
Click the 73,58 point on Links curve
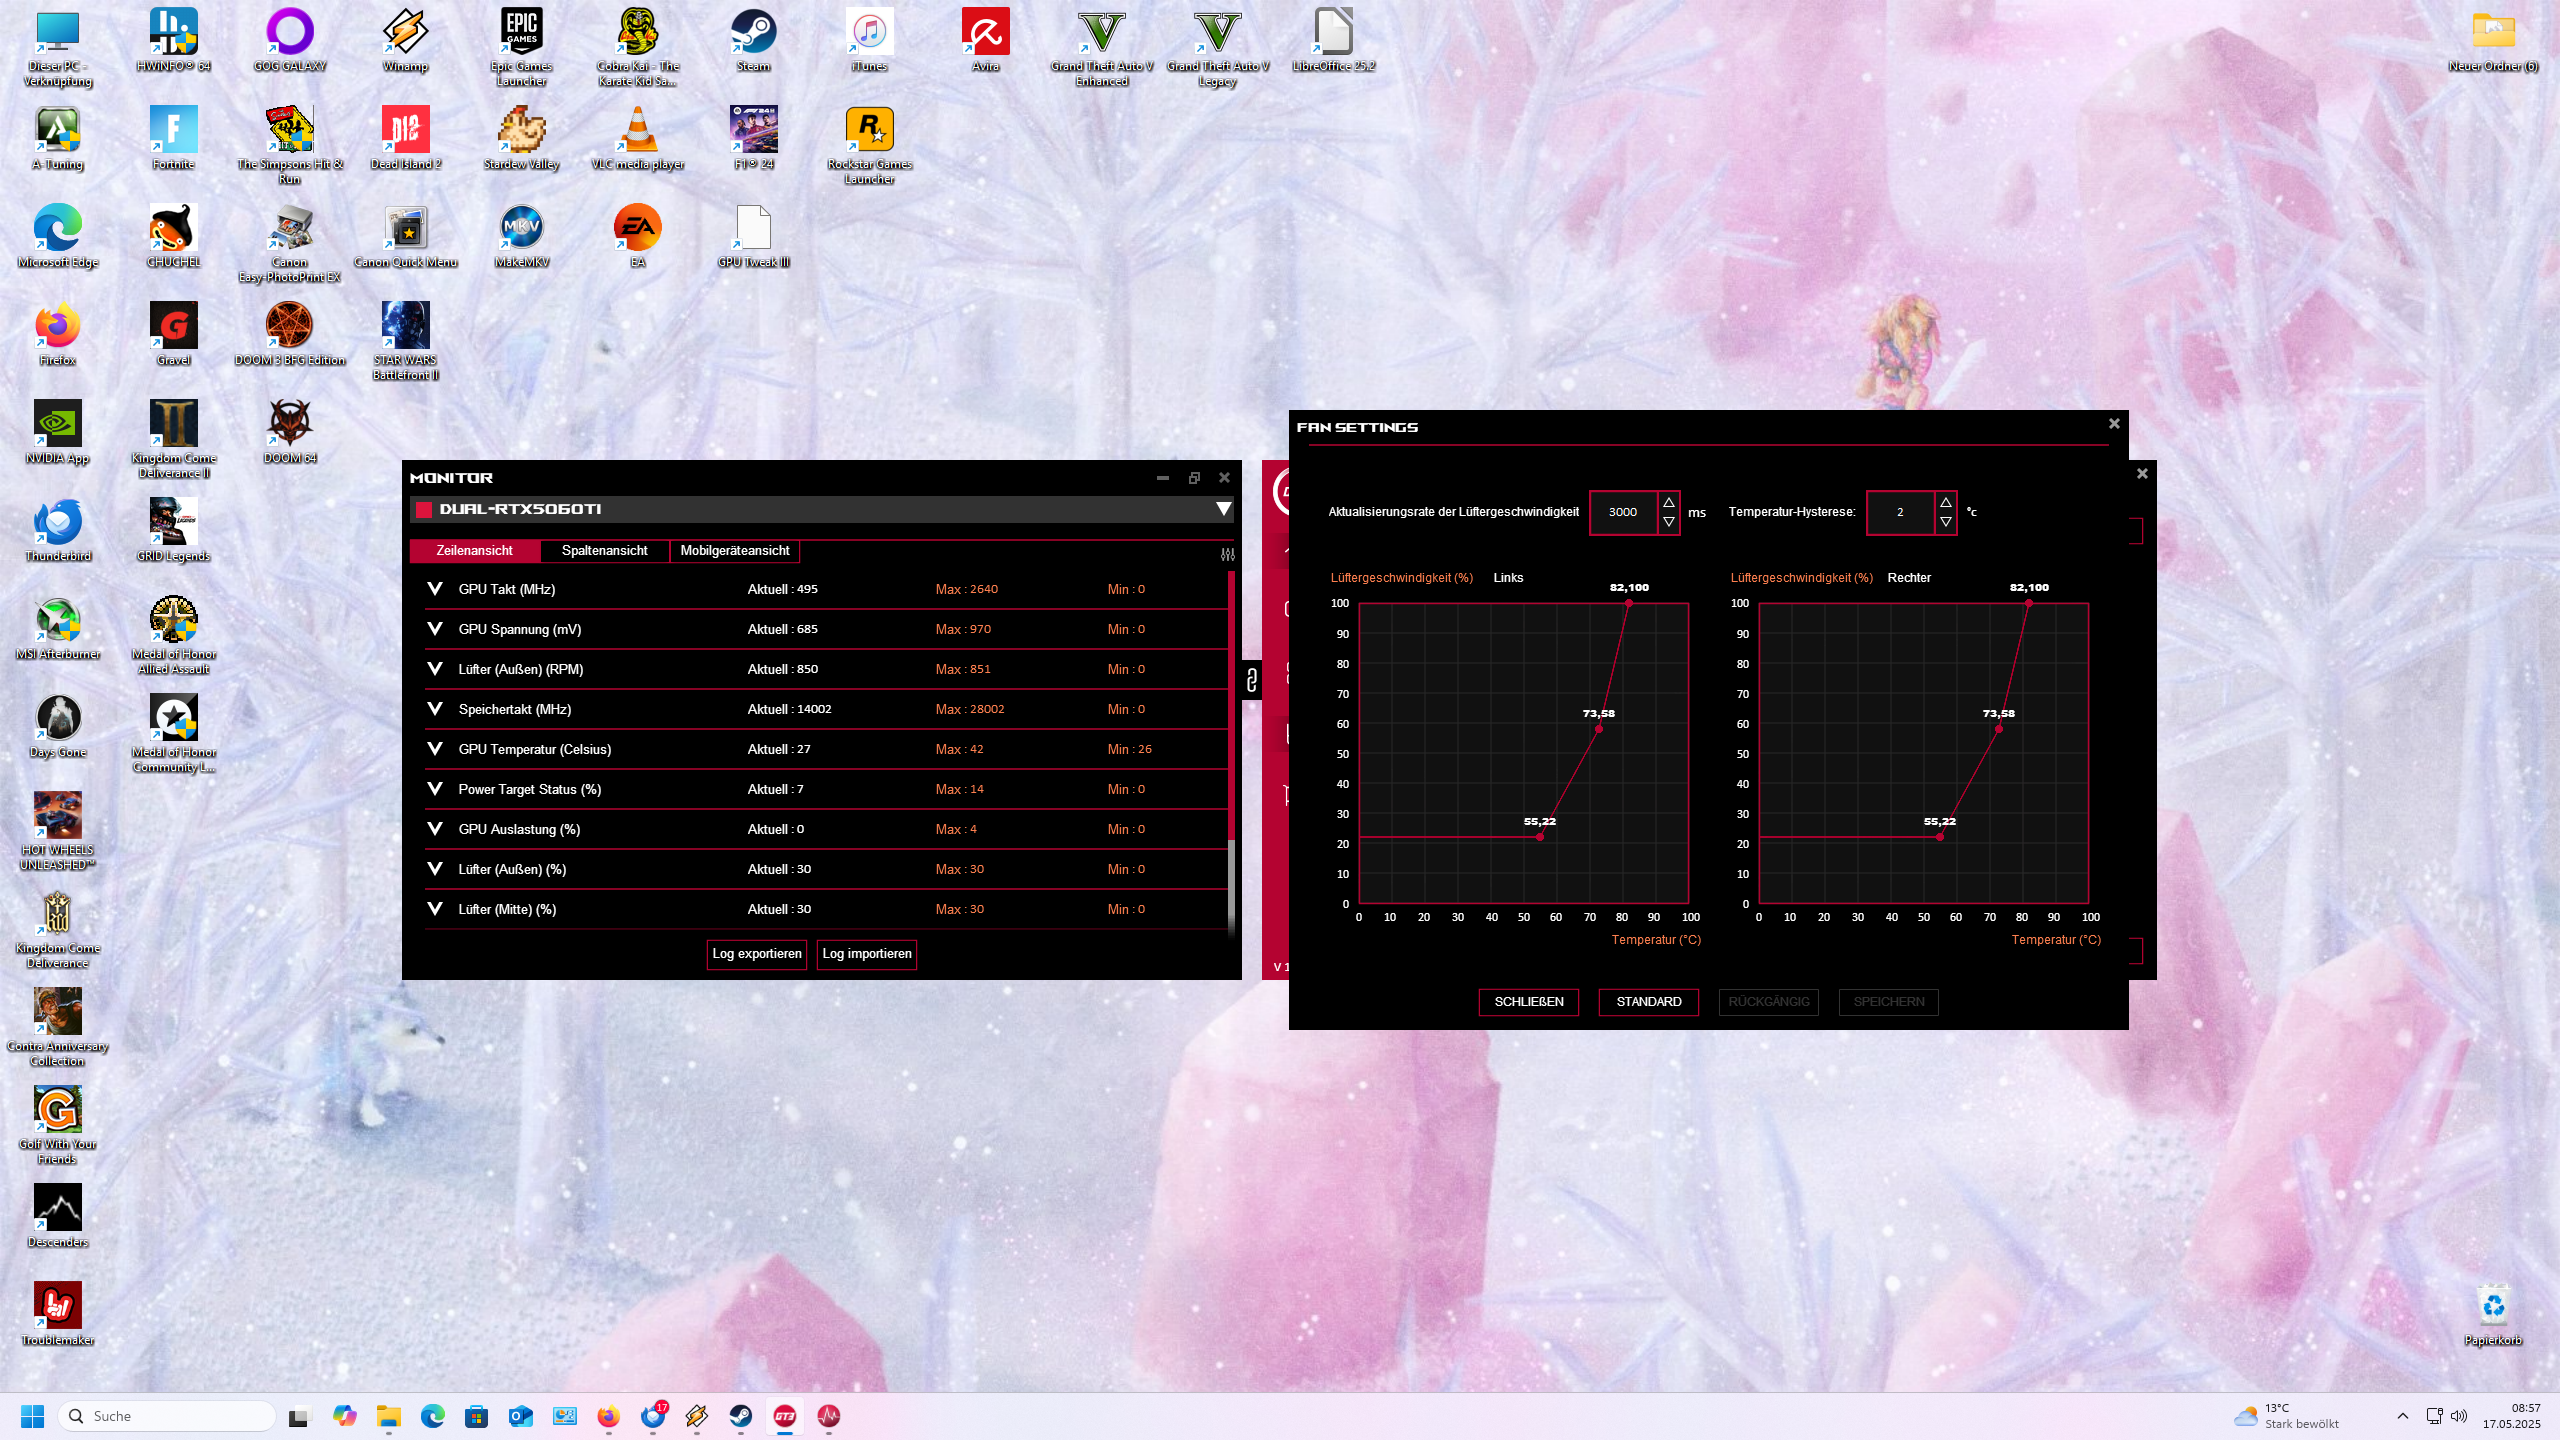pyautogui.click(x=1598, y=729)
